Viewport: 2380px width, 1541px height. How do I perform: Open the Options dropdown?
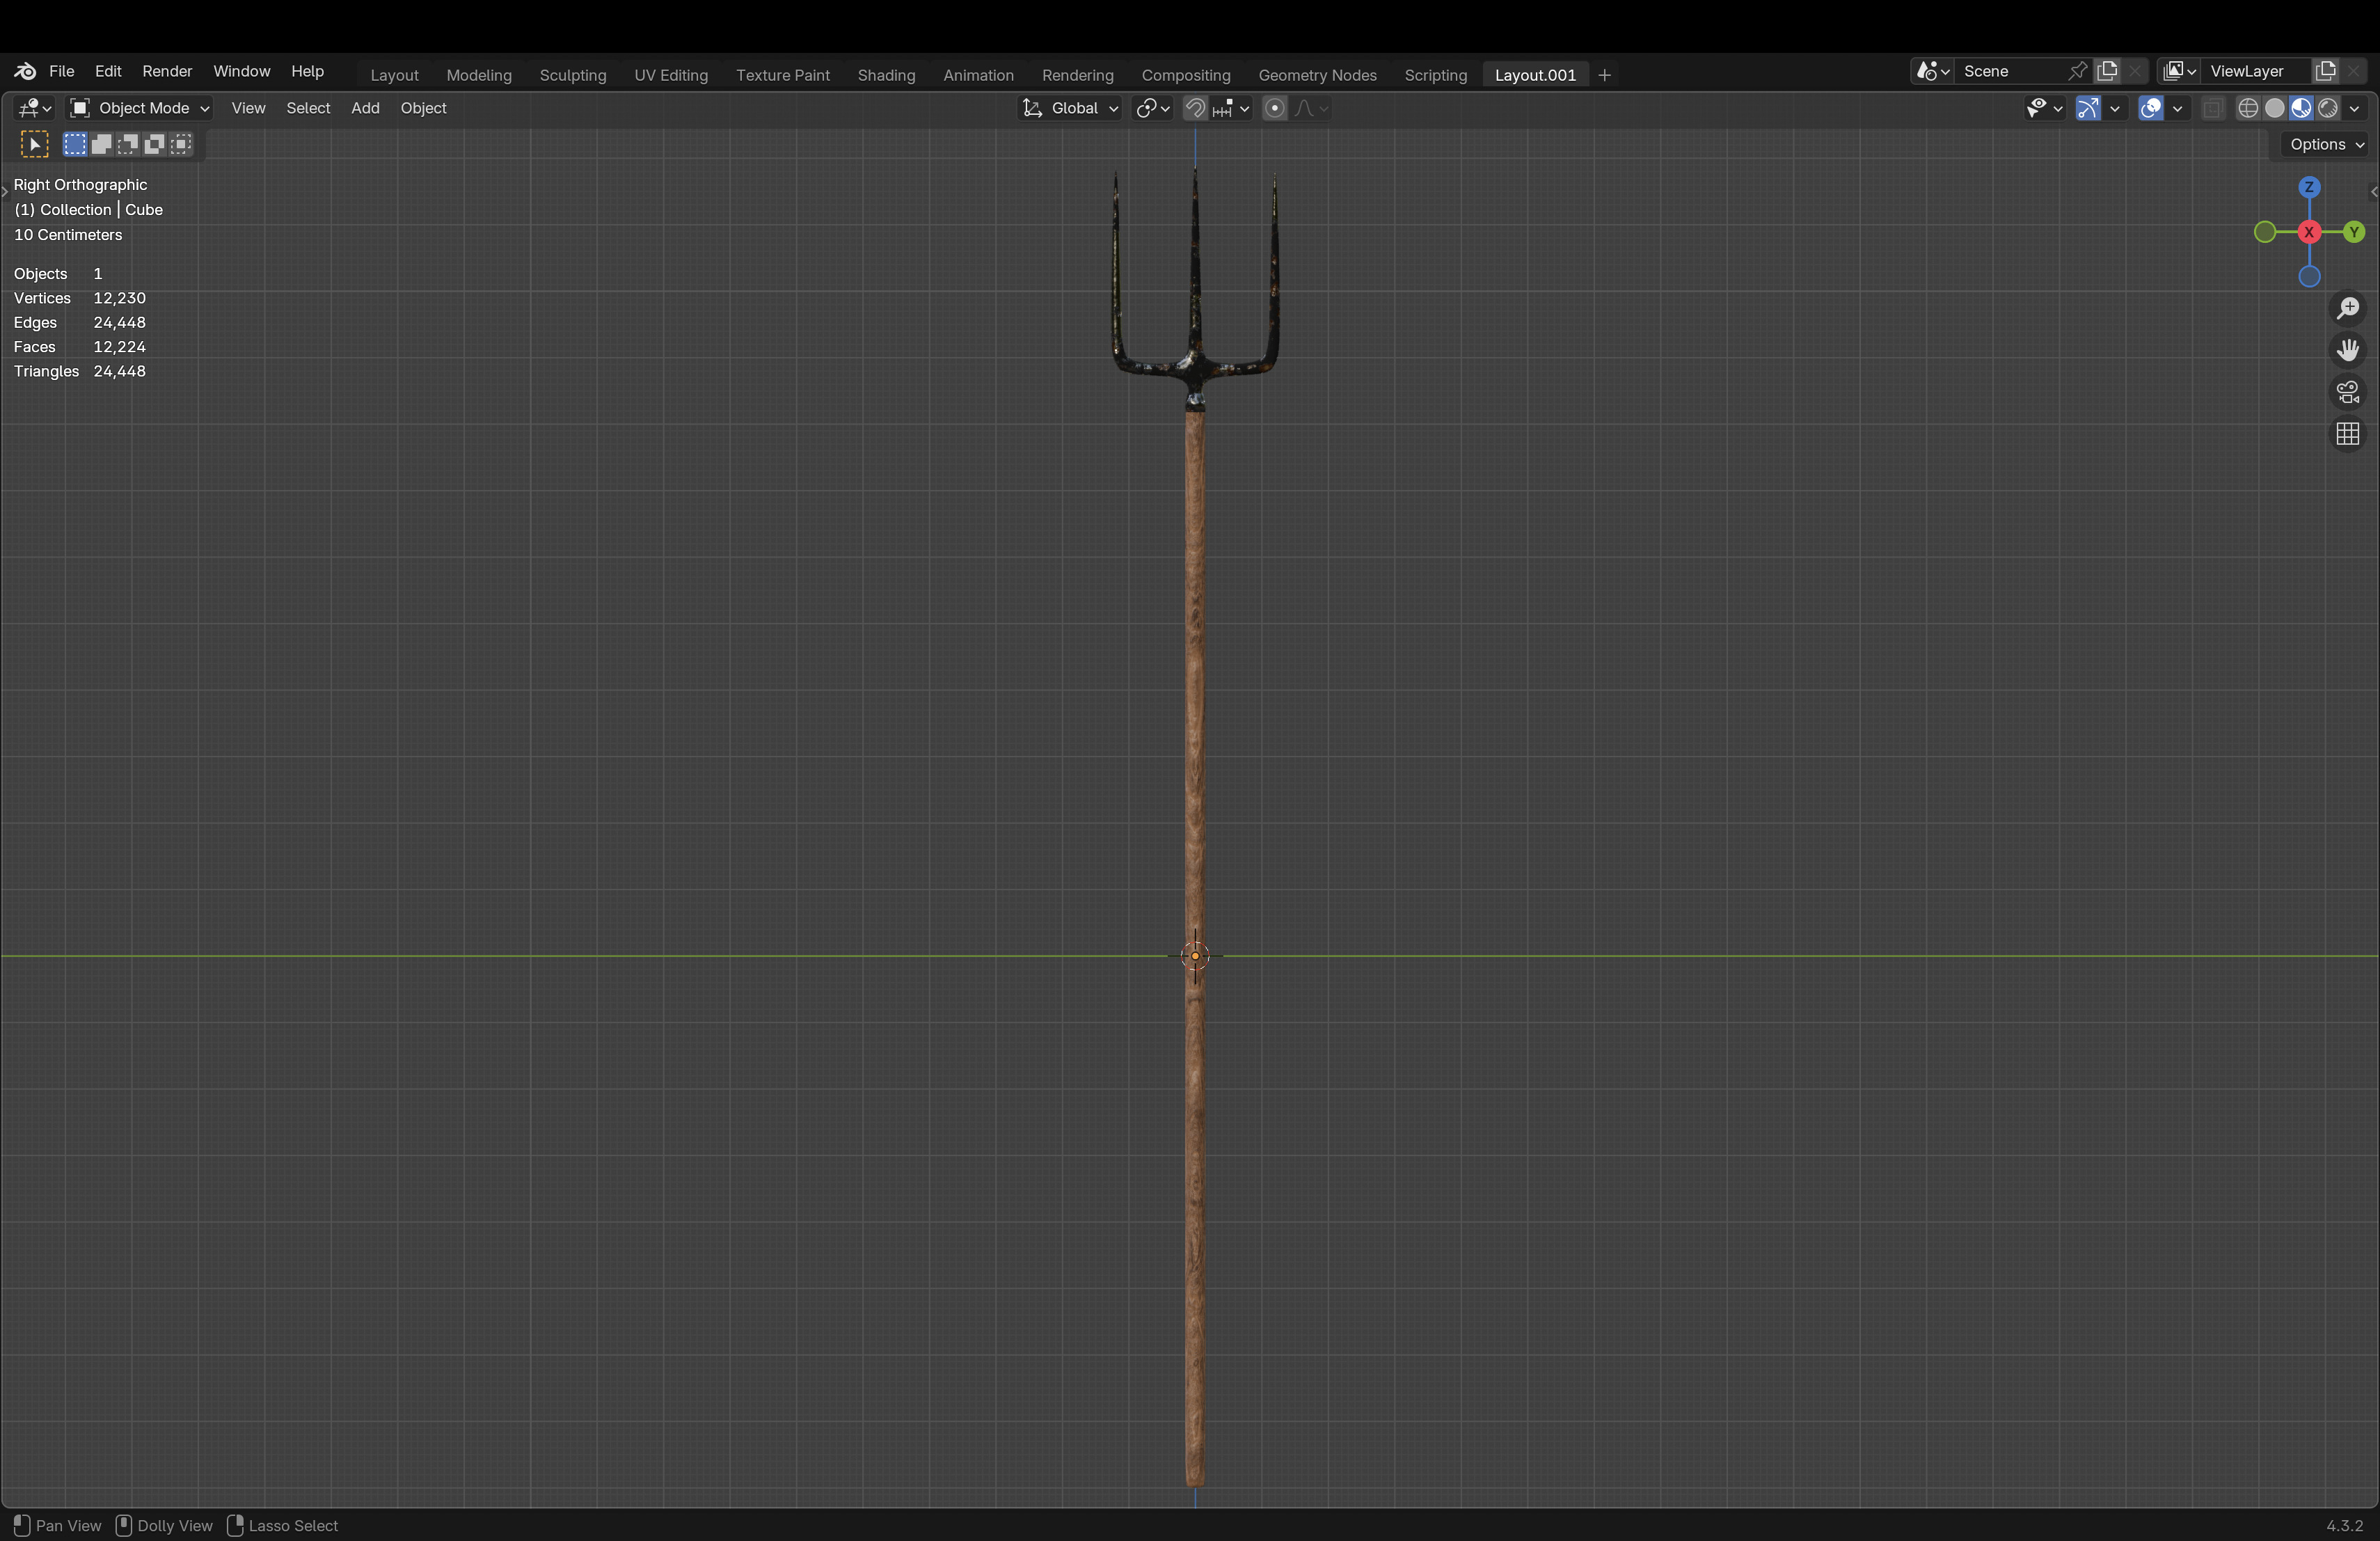(2327, 144)
